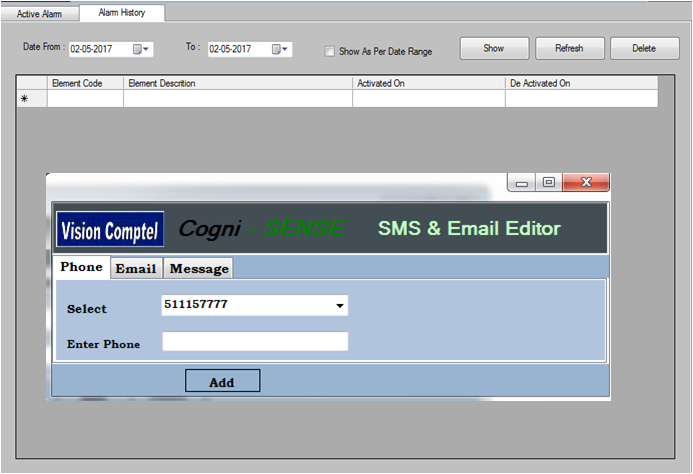Click the Vision Comptel logo

110,230
